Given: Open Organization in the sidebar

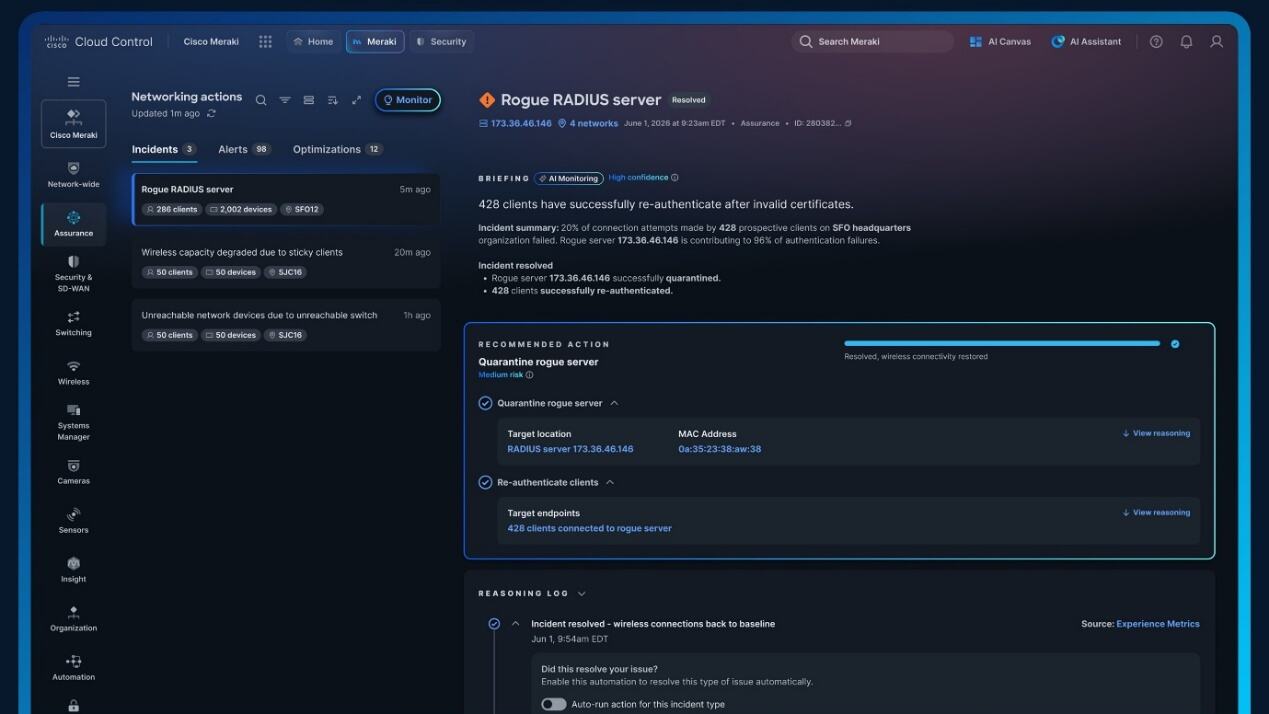Looking at the screenshot, I should (74, 619).
